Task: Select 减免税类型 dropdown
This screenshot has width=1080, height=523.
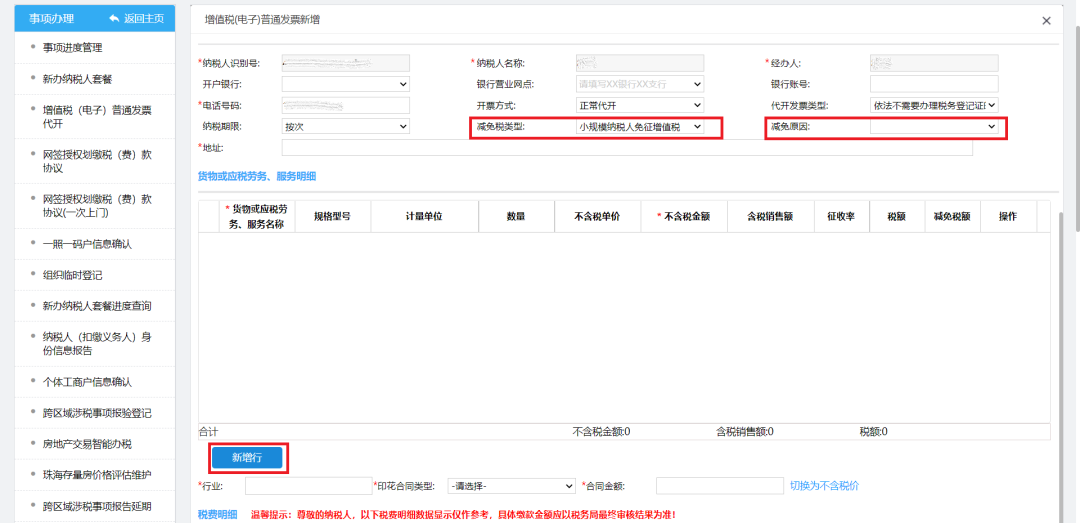Action: tap(640, 127)
